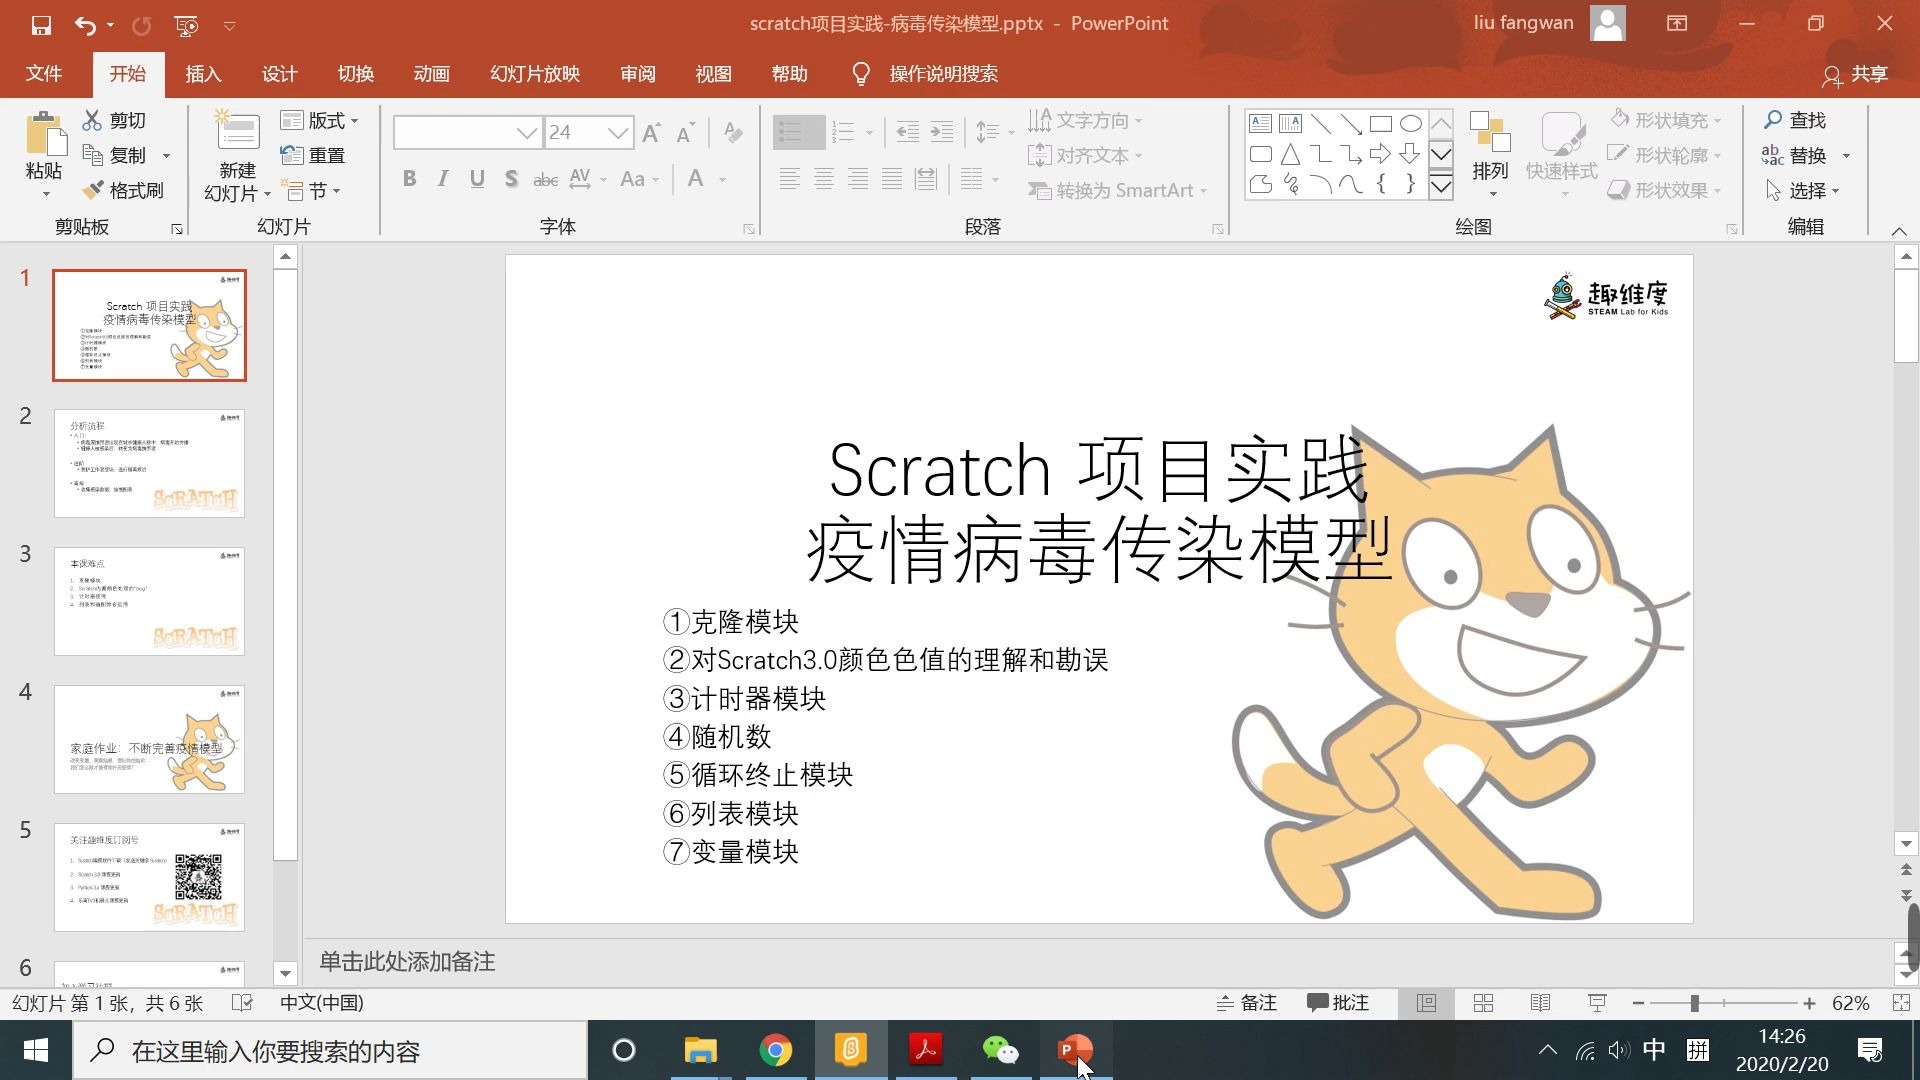The height and width of the screenshot is (1080, 1920).
Task: Click the Paste clipboard icon
Action: (x=44, y=134)
